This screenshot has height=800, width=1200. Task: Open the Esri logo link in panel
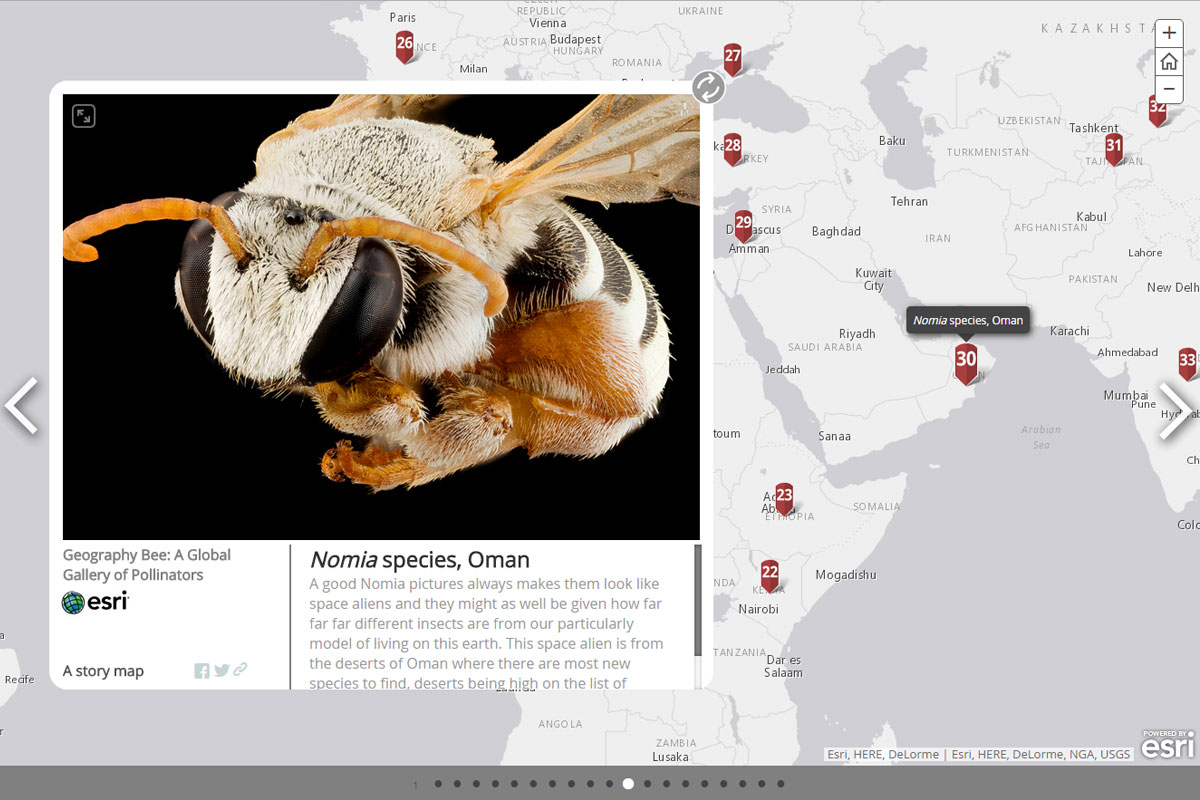pyautogui.click(x=96, y=602)
